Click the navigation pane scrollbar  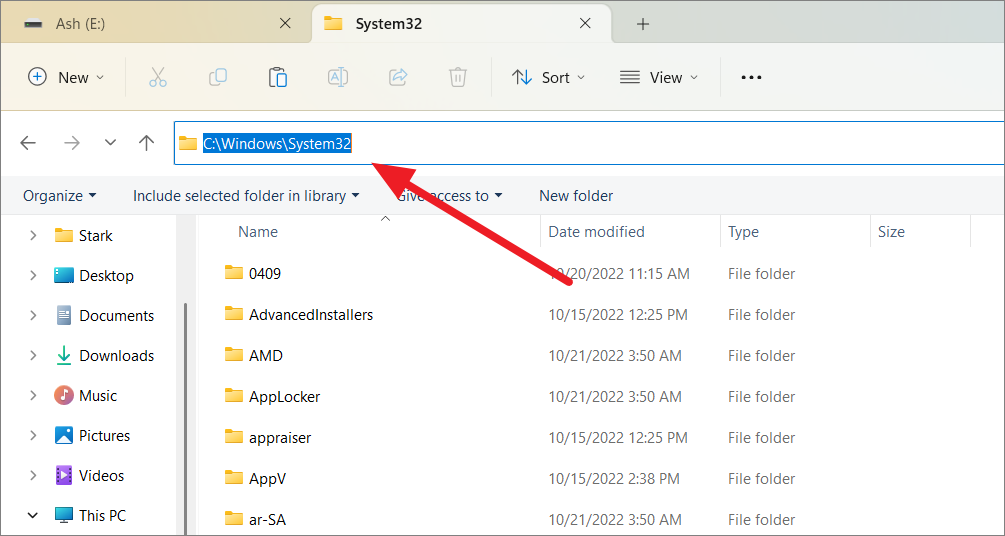tap(186, 417)
